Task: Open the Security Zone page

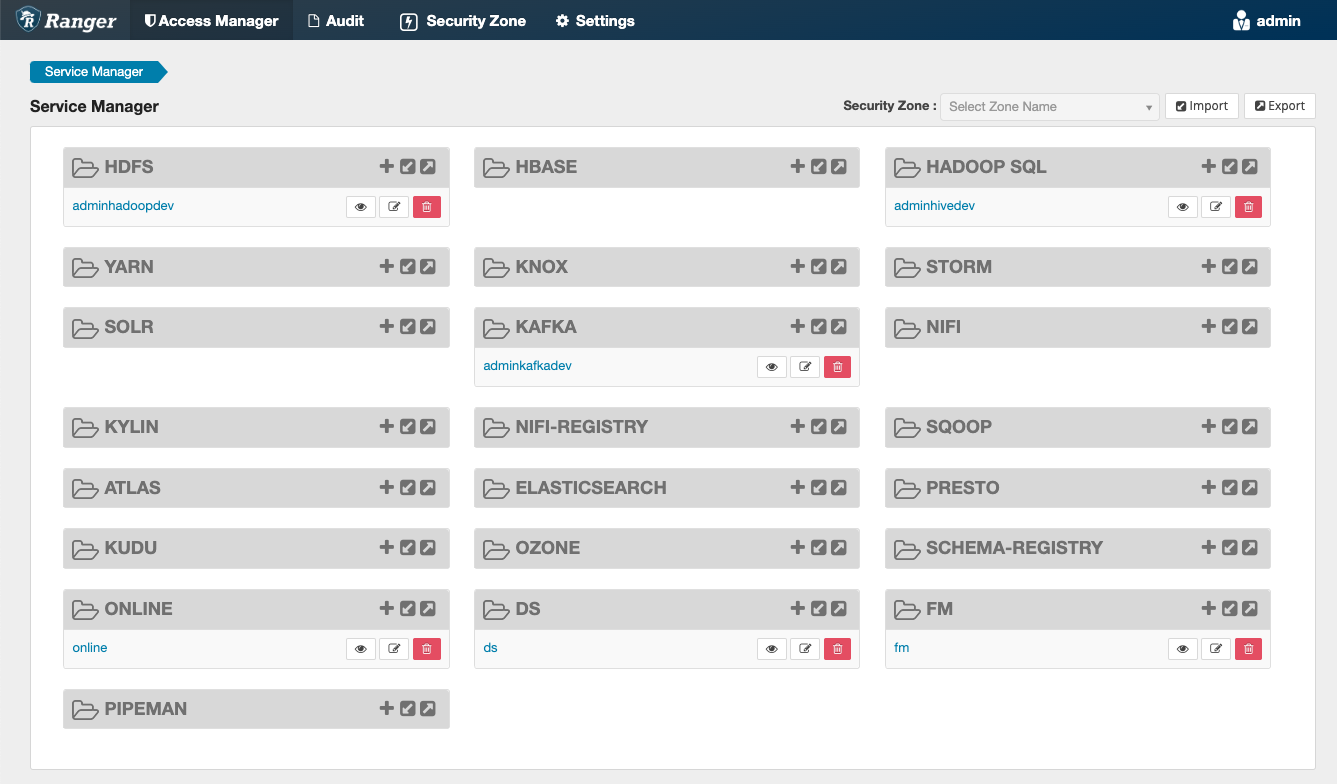Action: [x=463, y=20]
